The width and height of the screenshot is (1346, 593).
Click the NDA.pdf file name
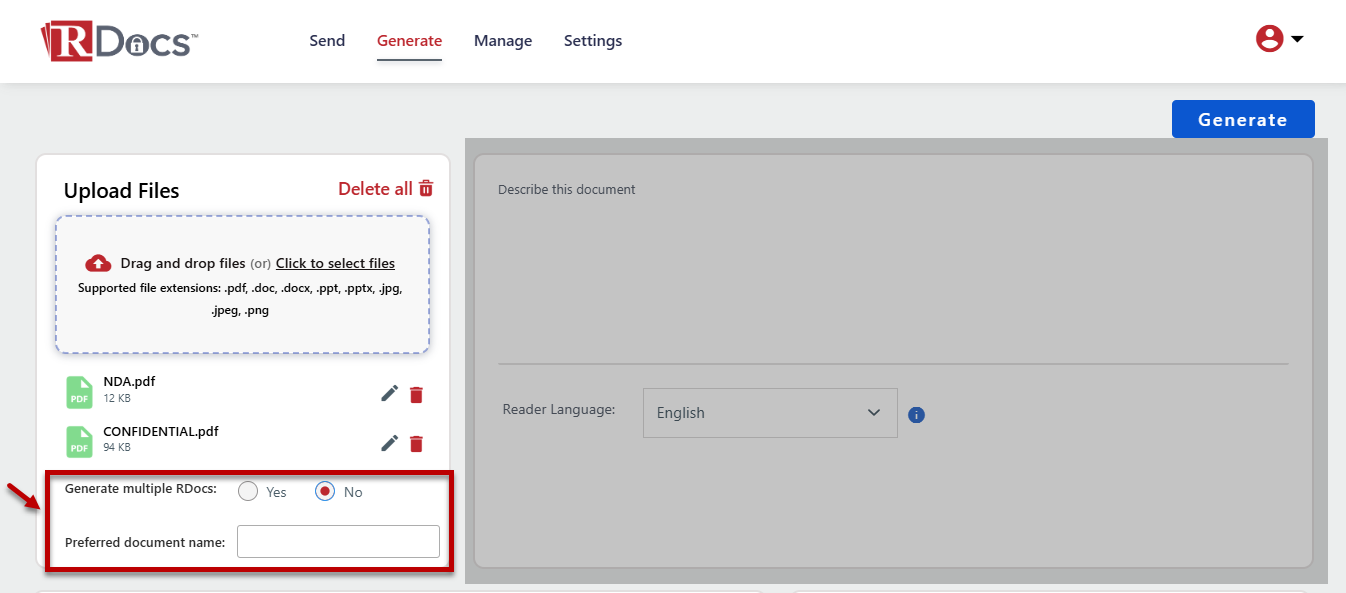[x=129, y=381]
